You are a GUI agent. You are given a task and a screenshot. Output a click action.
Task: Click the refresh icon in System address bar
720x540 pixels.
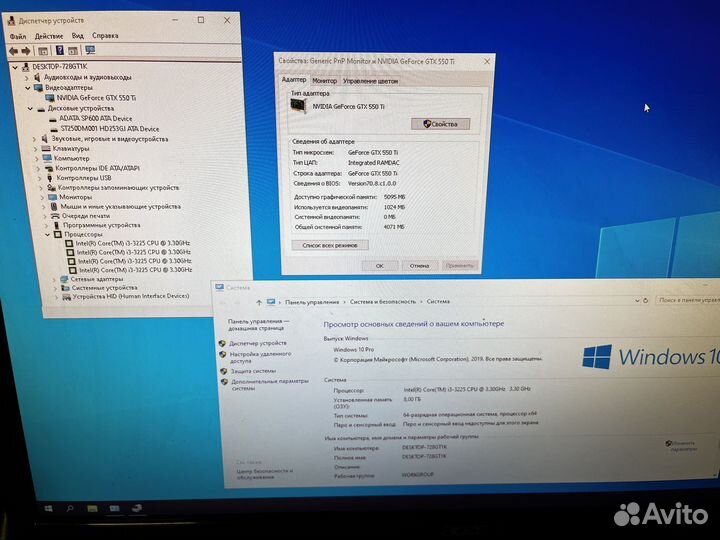click(x=646, y=300)
